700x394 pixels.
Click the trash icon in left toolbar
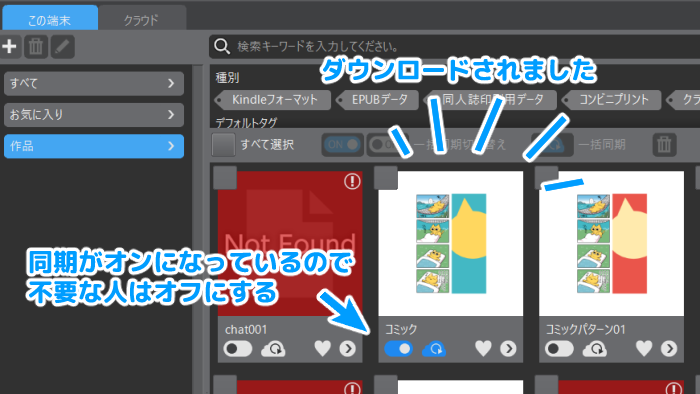click(36, 46)
